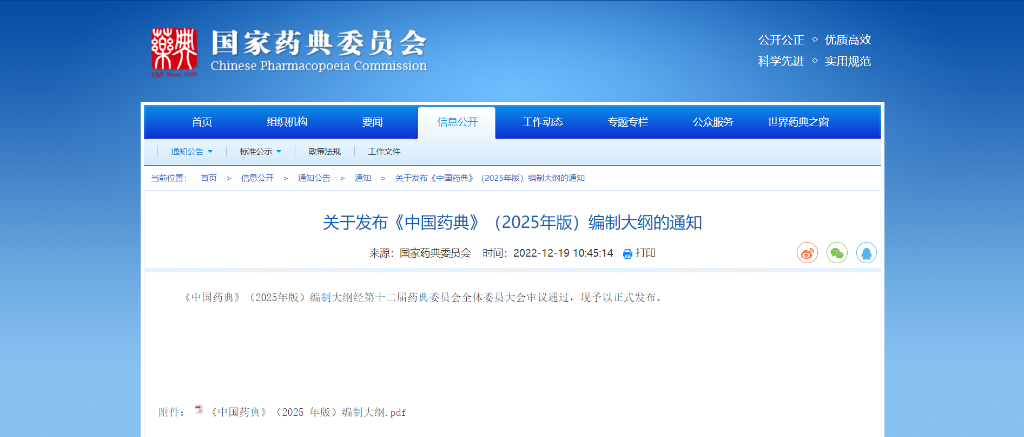Go to the 组织机构 tab
1024x437 pixels.
[287, 122]
